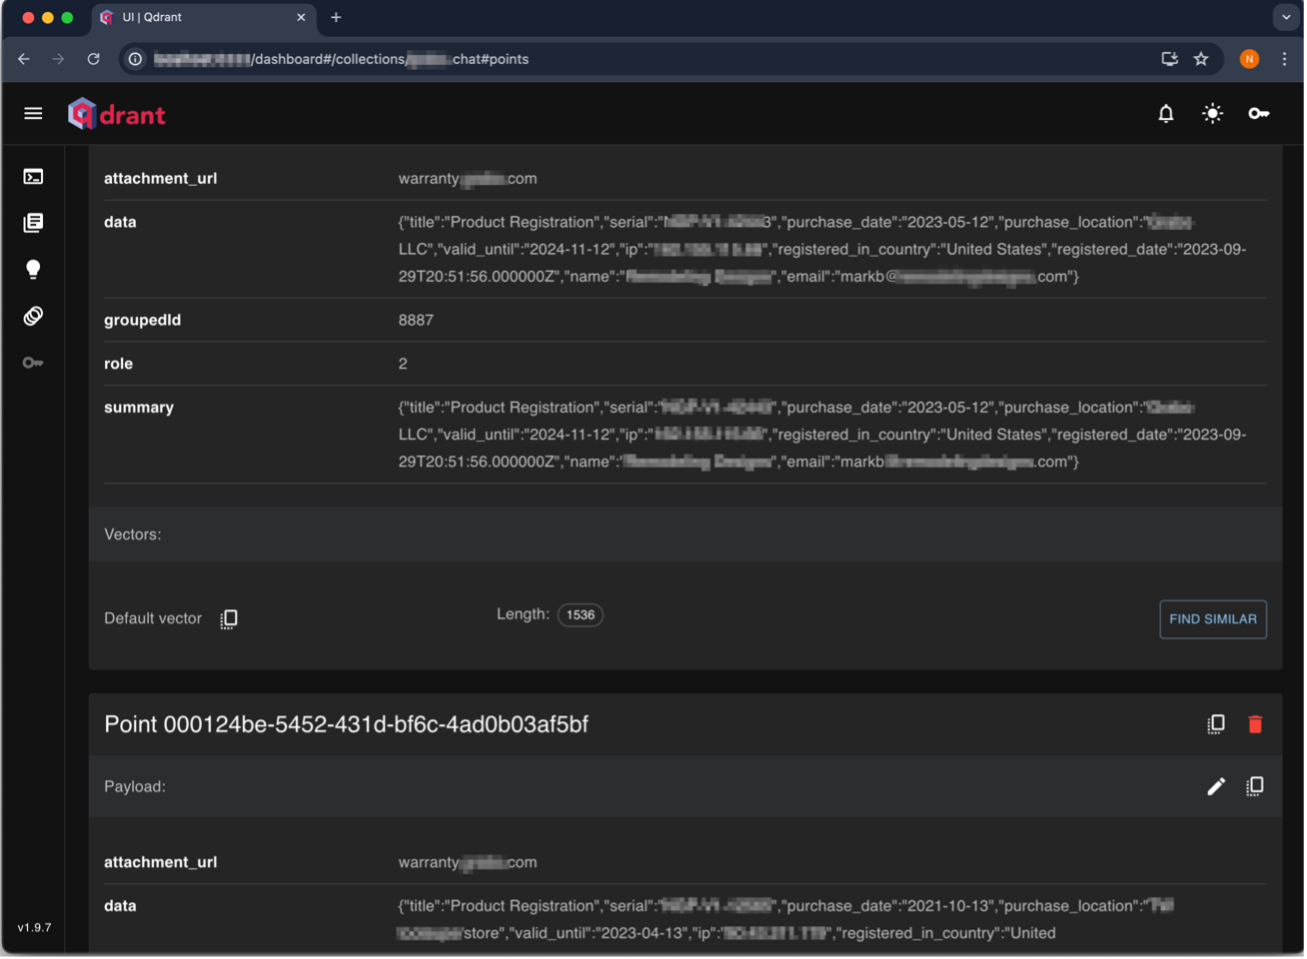Click the Default vector label
Image resolution: width=1307 pixels, height=959 pixels.
point(153,619)
